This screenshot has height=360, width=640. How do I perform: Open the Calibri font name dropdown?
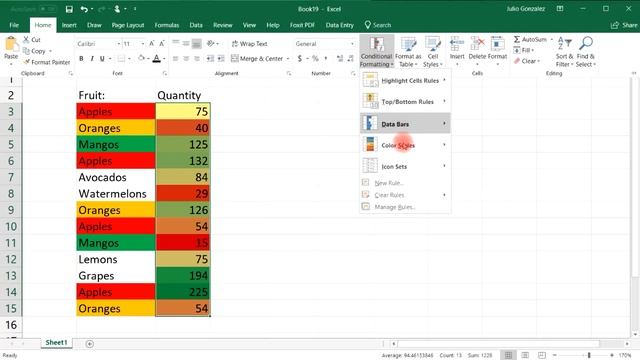point(118,44)
